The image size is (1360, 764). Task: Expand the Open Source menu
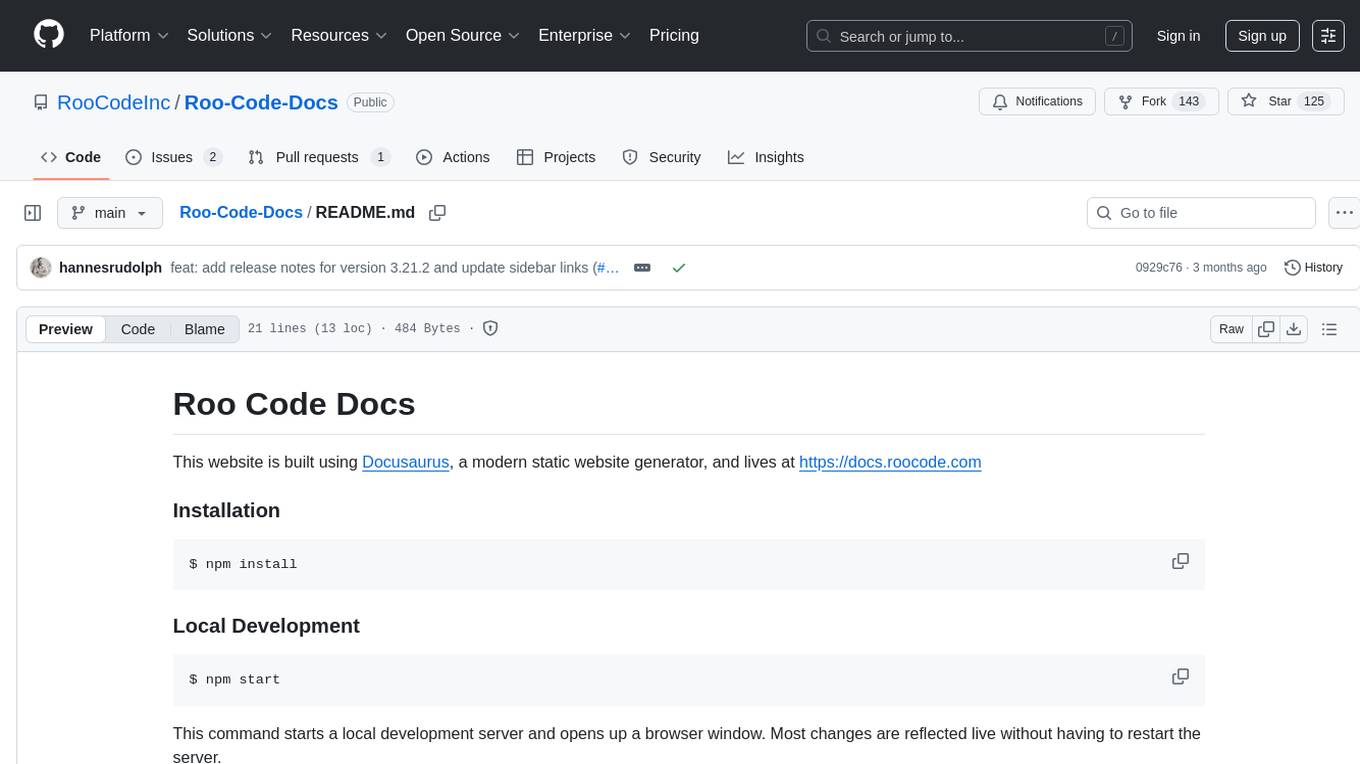point(463,35)
